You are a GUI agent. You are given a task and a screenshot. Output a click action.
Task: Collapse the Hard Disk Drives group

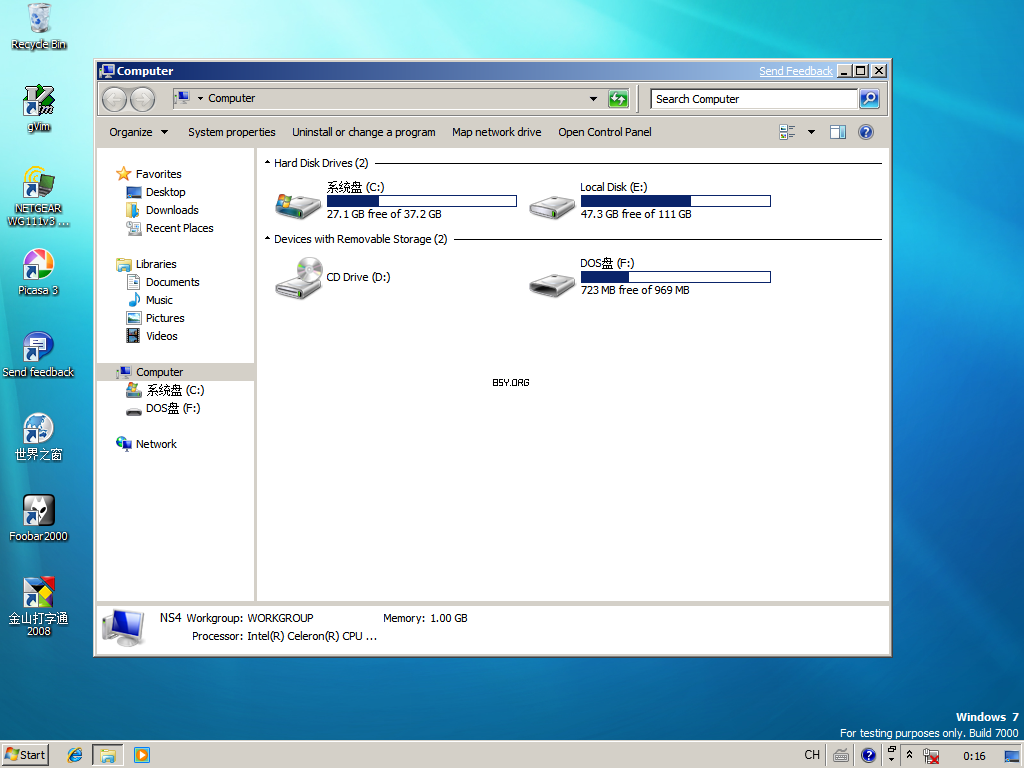[x=267, y=163]
